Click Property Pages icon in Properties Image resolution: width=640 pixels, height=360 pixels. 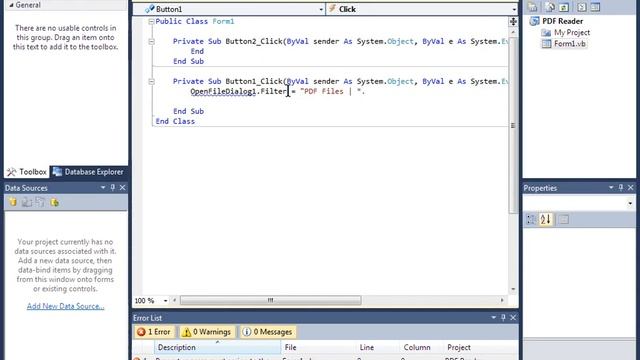564,220
